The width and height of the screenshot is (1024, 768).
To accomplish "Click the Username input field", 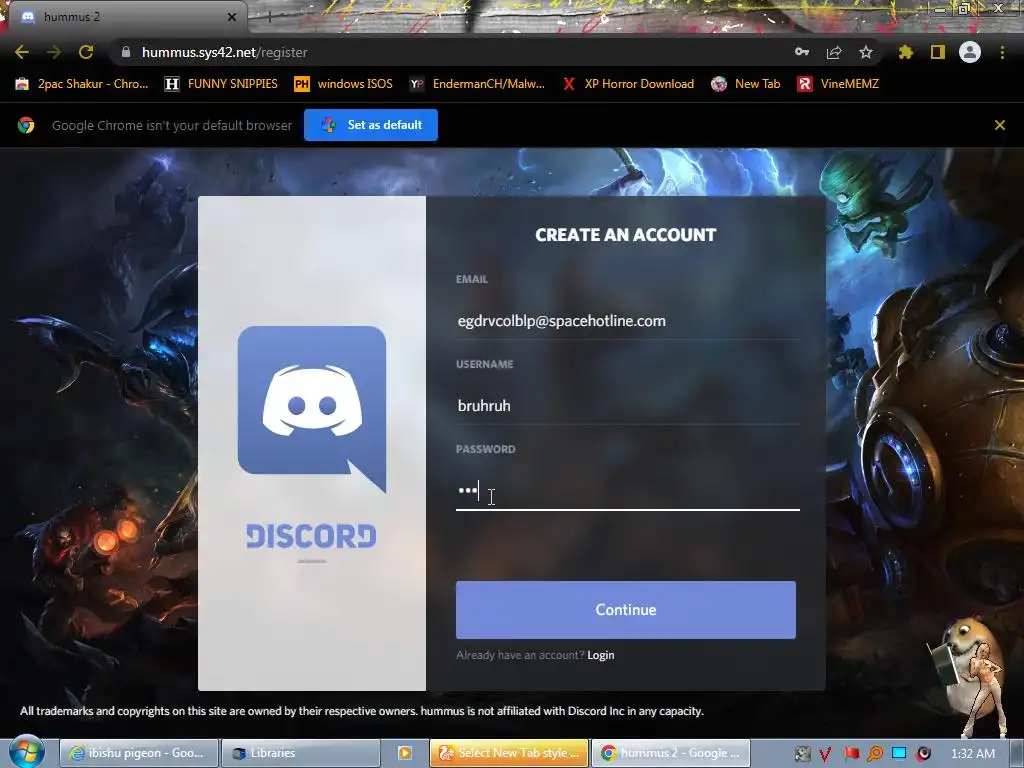I will [627, 406].
